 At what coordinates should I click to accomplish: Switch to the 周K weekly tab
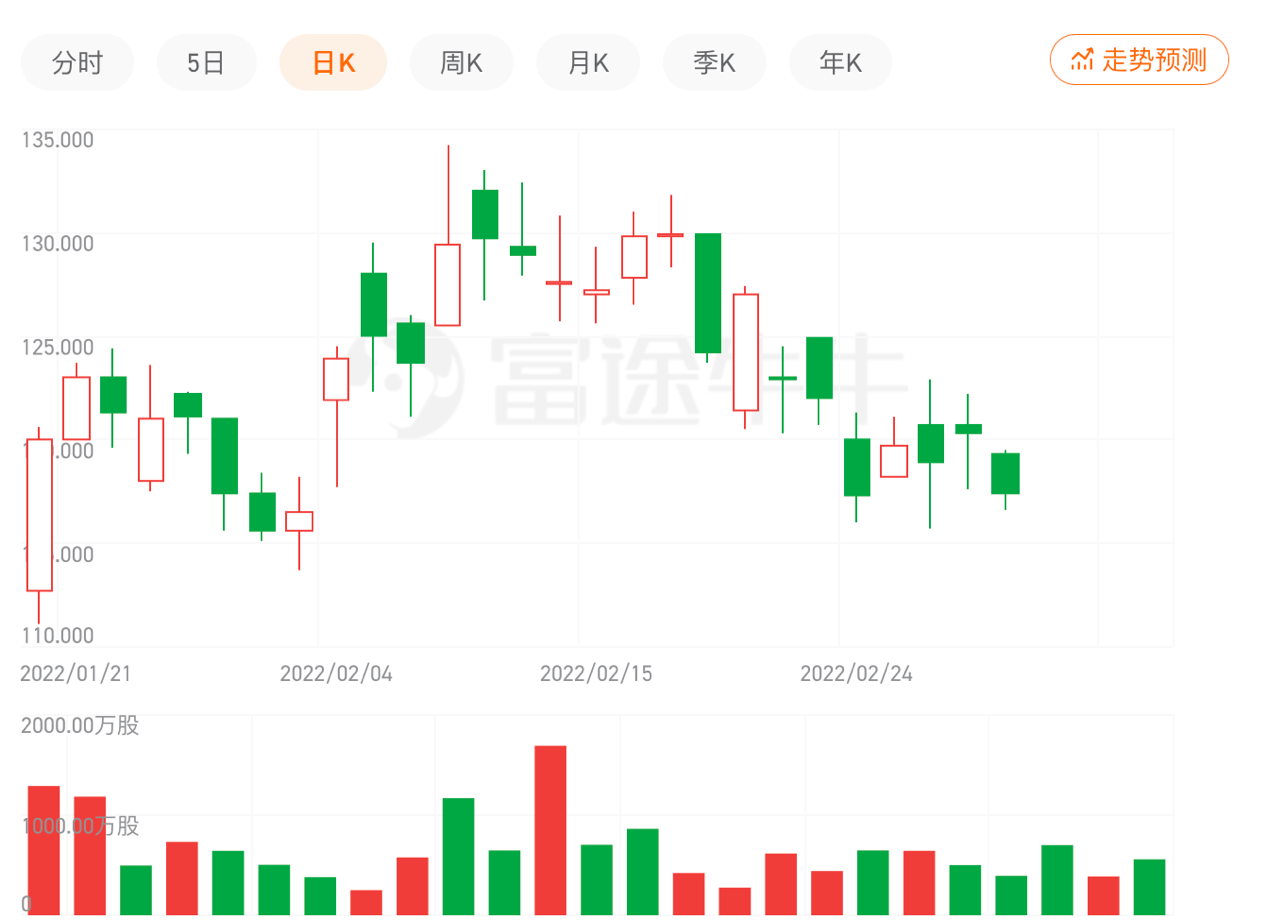point(461,63)
